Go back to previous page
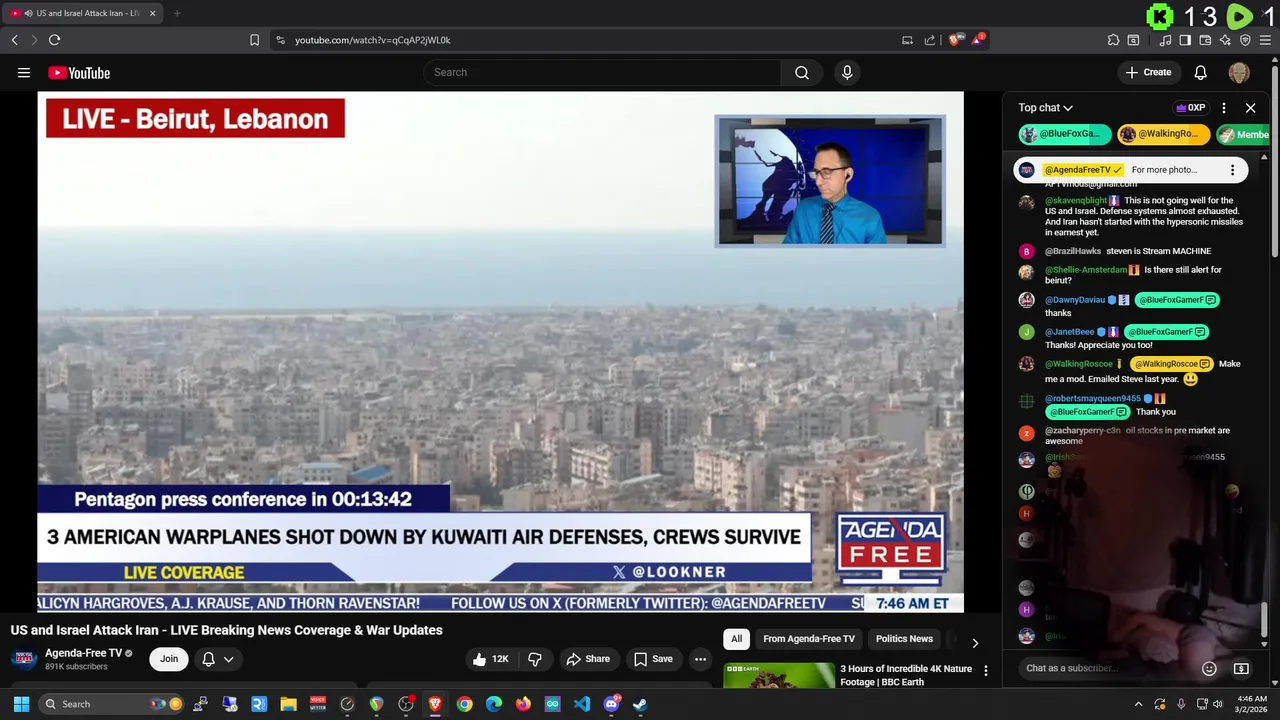 [x=14, y=40]
